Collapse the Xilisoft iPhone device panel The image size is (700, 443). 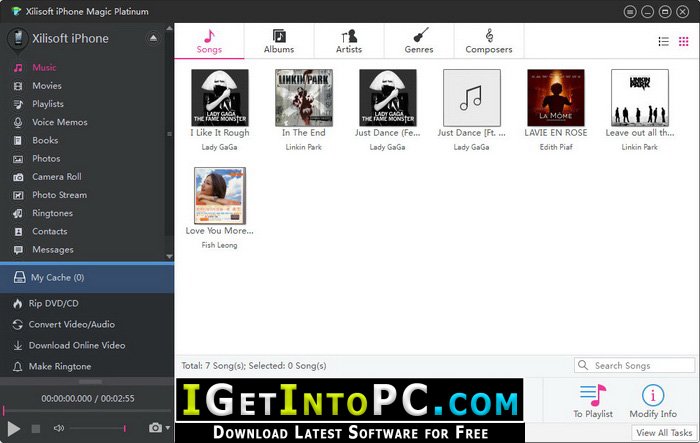click(153, 38)
